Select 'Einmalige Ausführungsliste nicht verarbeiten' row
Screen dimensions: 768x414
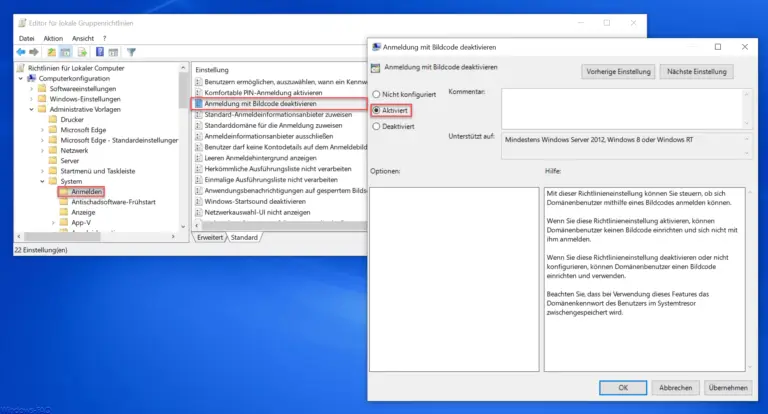pyautogui.click(x=280, y=180)
